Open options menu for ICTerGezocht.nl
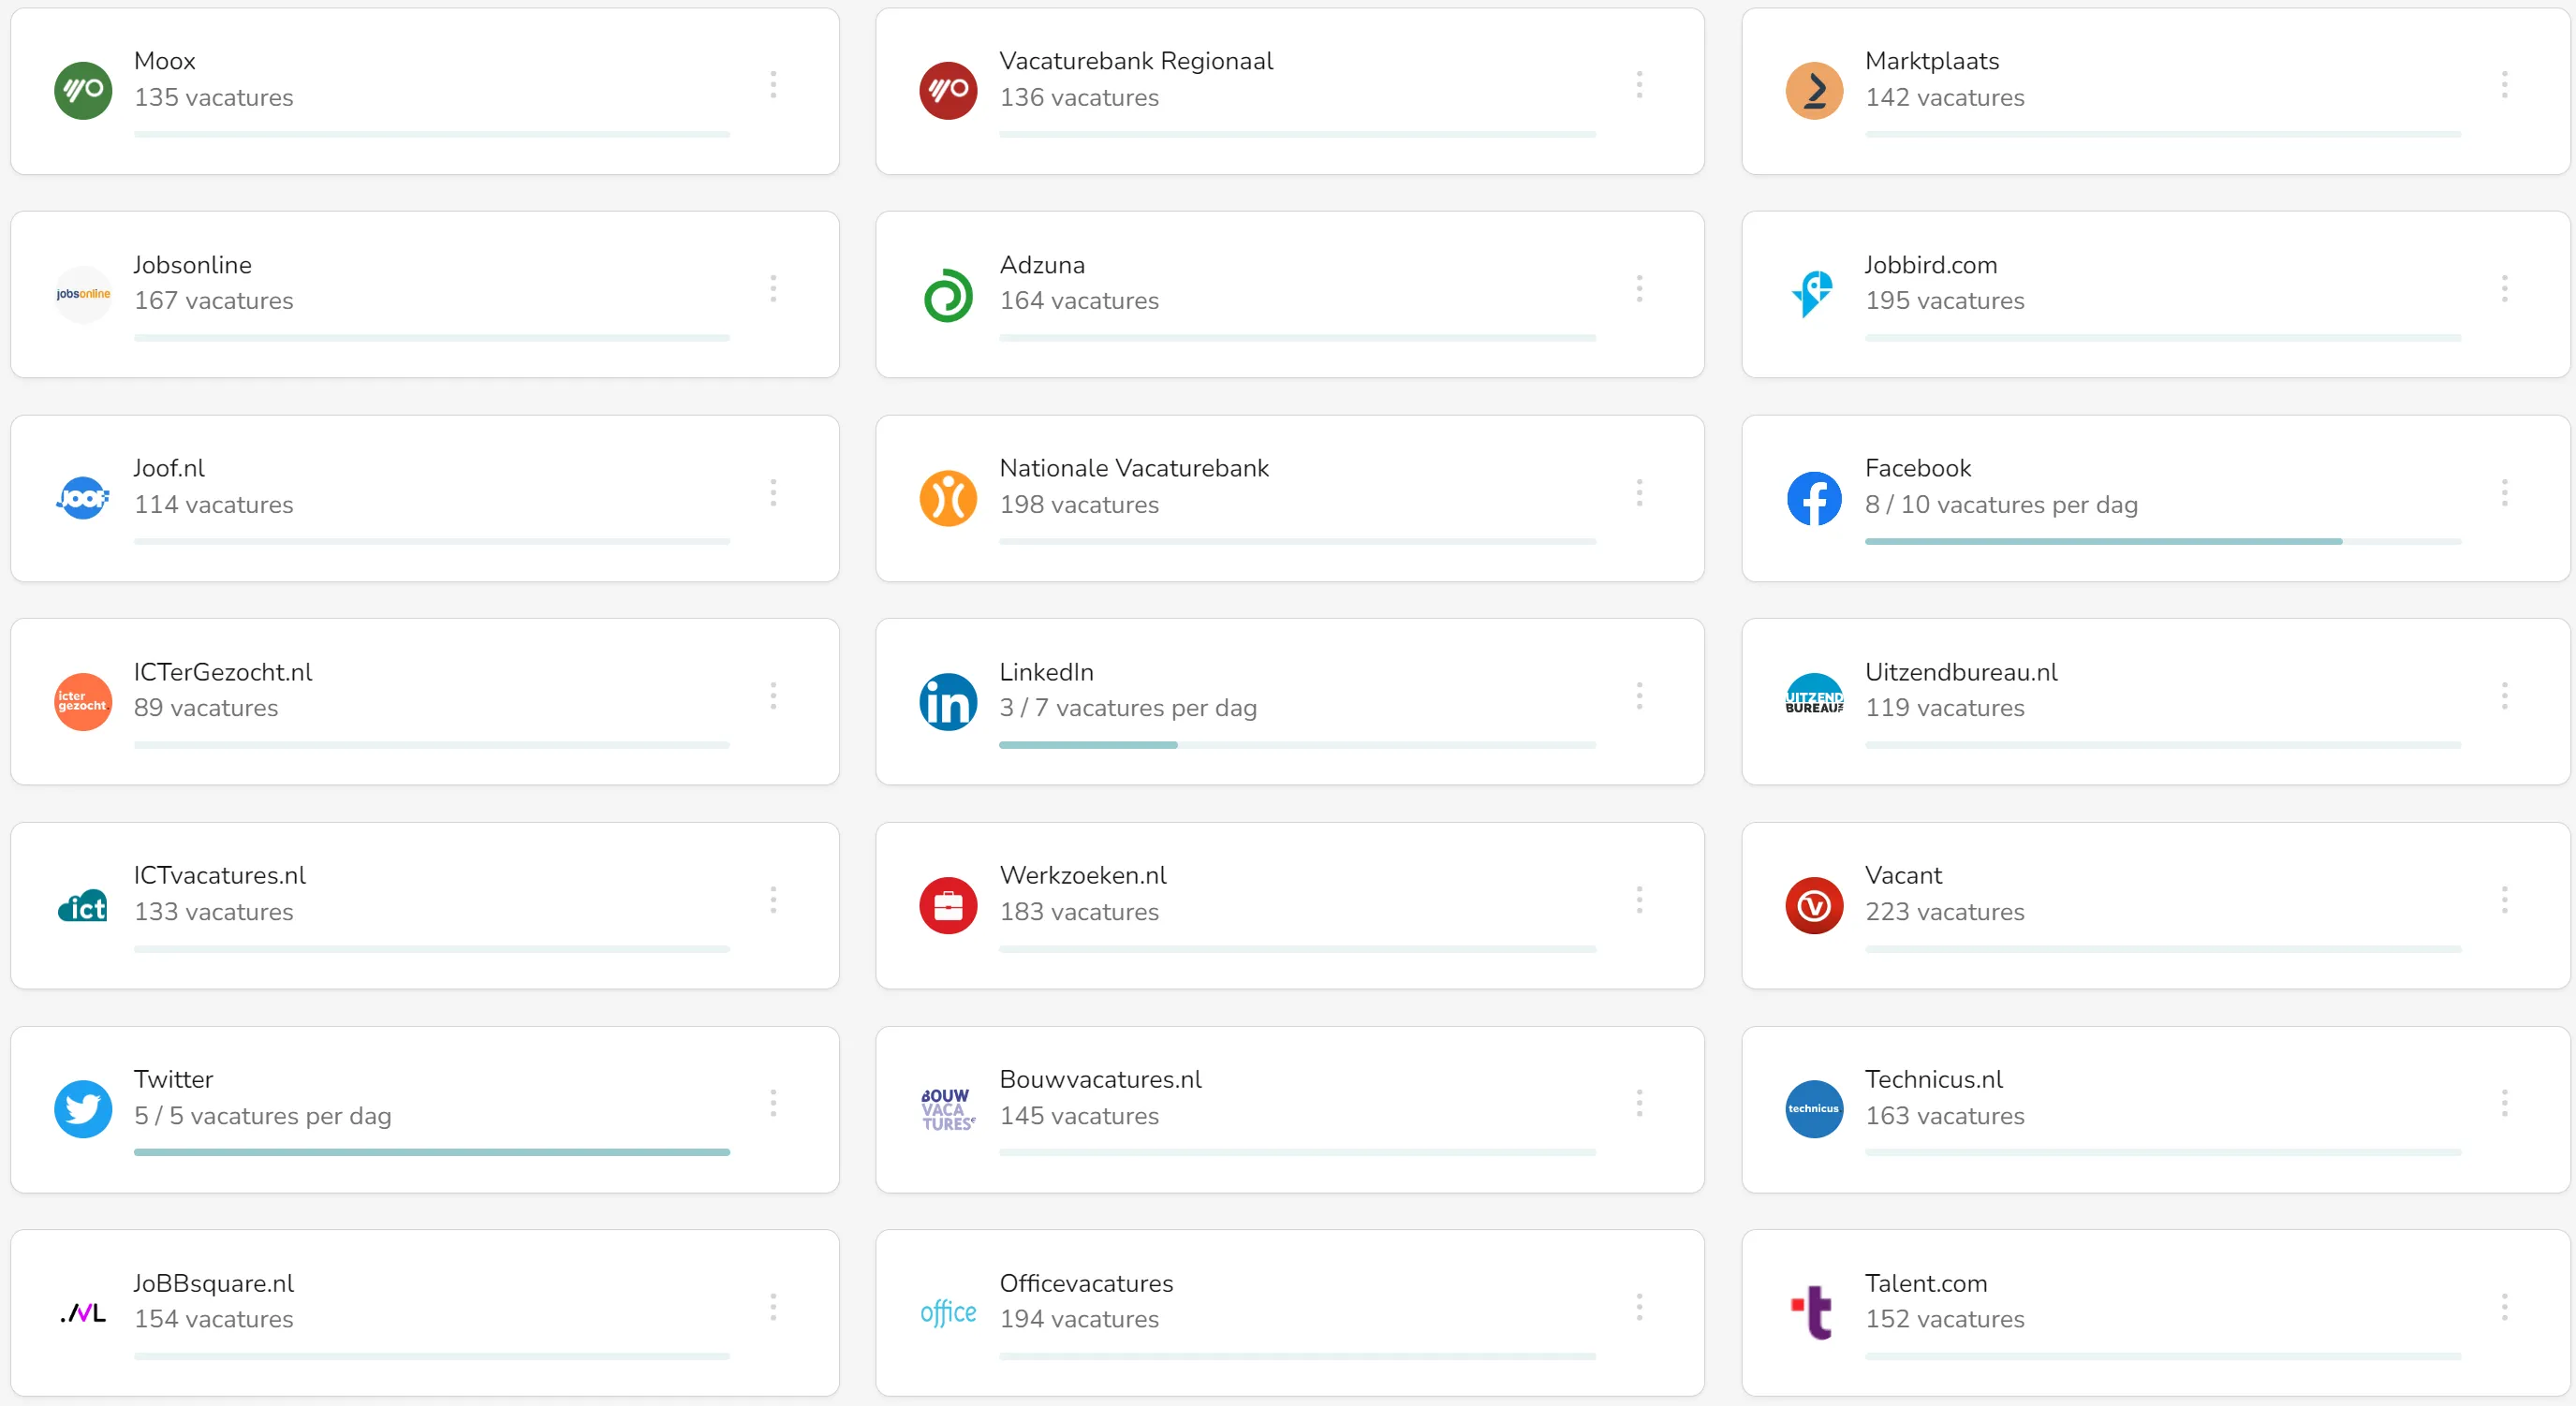Screen dimensions: 2576x1406 773,695
